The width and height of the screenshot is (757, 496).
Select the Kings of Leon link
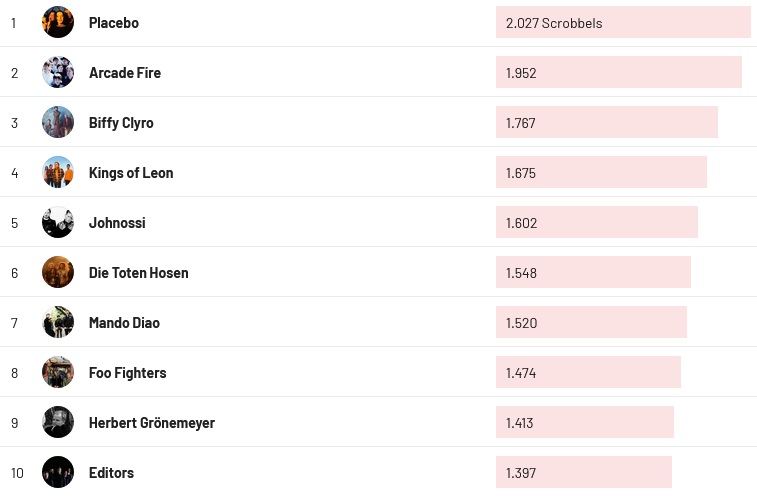click(131, 173)
